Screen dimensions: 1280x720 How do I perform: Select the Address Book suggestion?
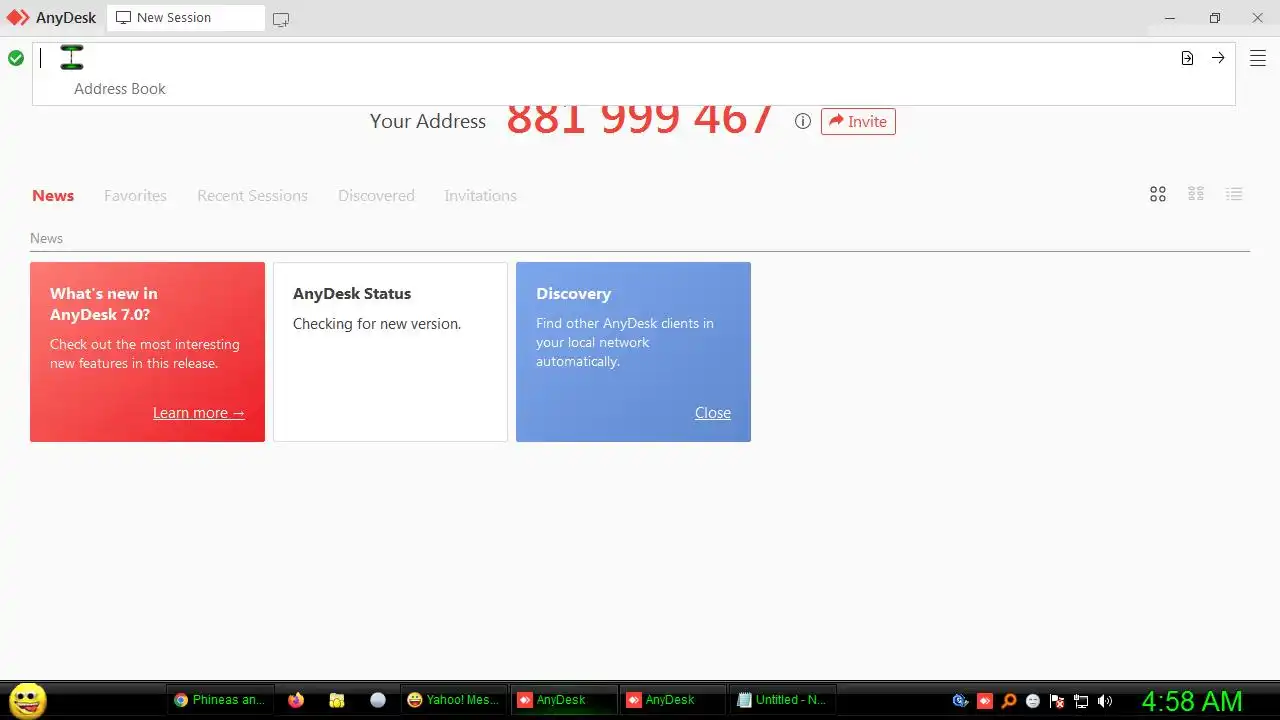click(120, 89)
